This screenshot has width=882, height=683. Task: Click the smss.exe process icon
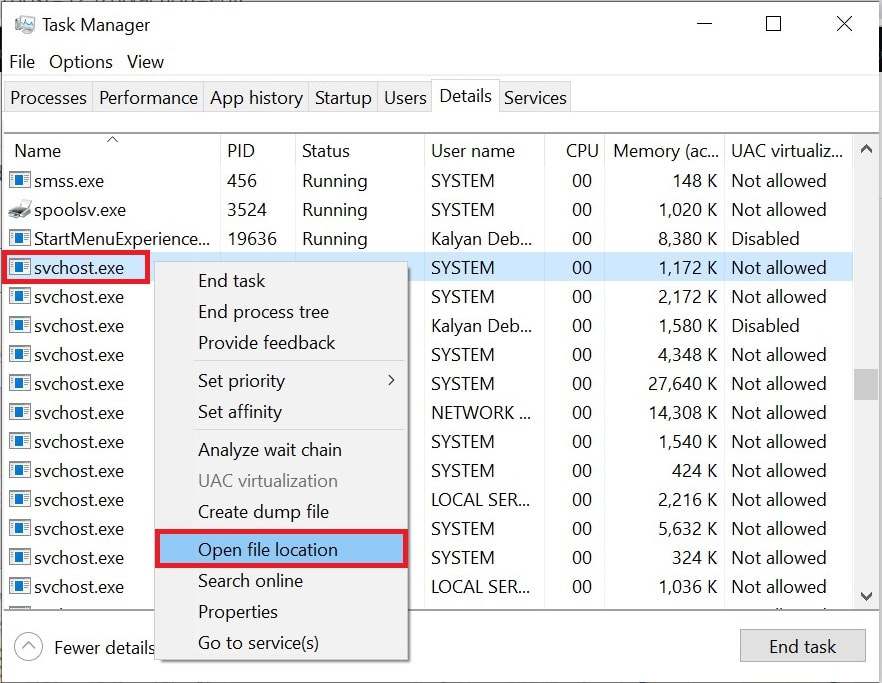tap(20, 180)
